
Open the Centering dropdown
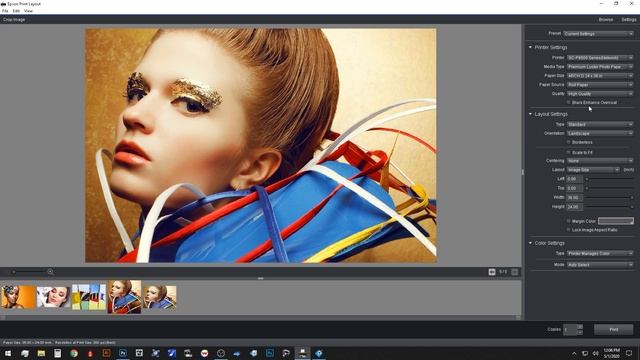[x=600, y=161]
